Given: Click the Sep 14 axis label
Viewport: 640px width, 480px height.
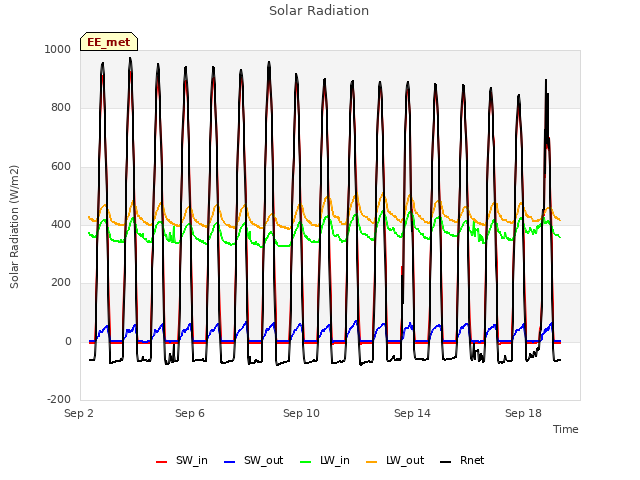Looking at the screenshot, I should [412, 413].
